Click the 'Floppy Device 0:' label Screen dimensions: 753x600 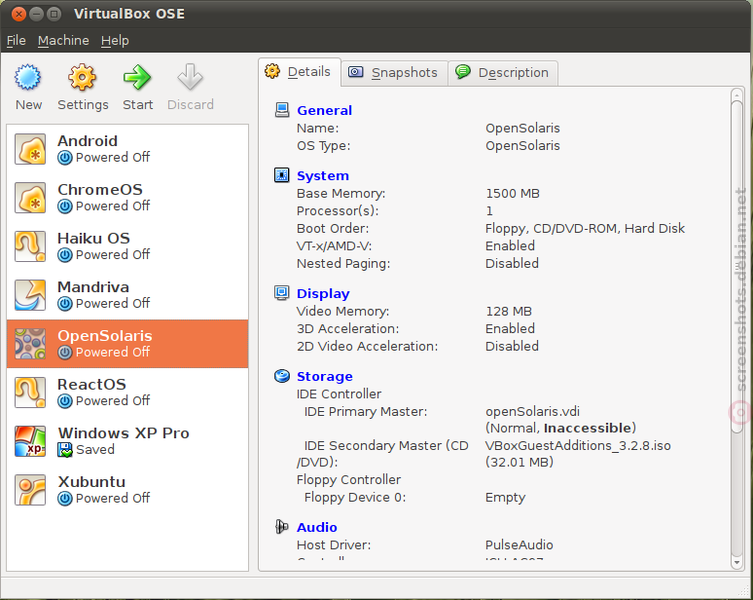[355, 498]
